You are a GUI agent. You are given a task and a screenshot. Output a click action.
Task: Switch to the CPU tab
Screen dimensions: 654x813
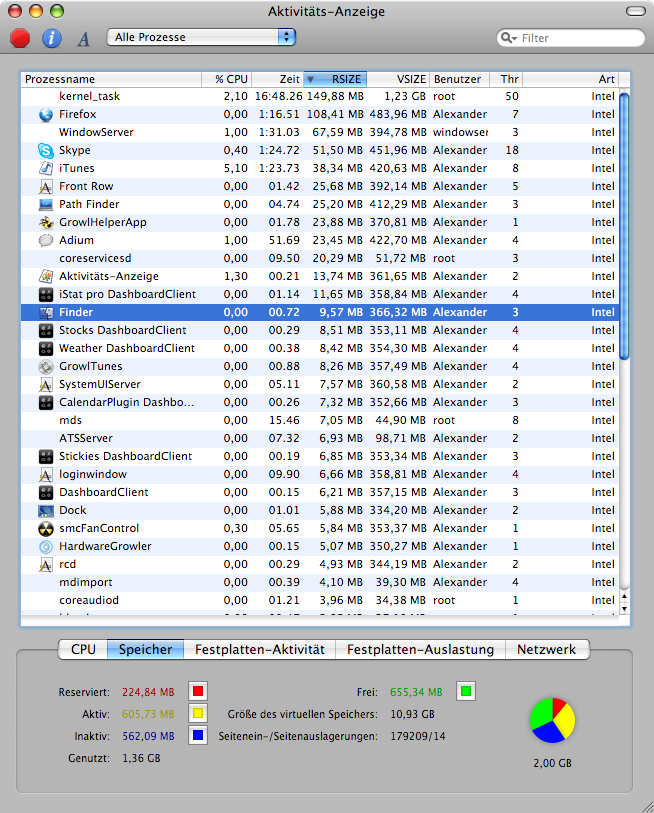click(83, 650)
